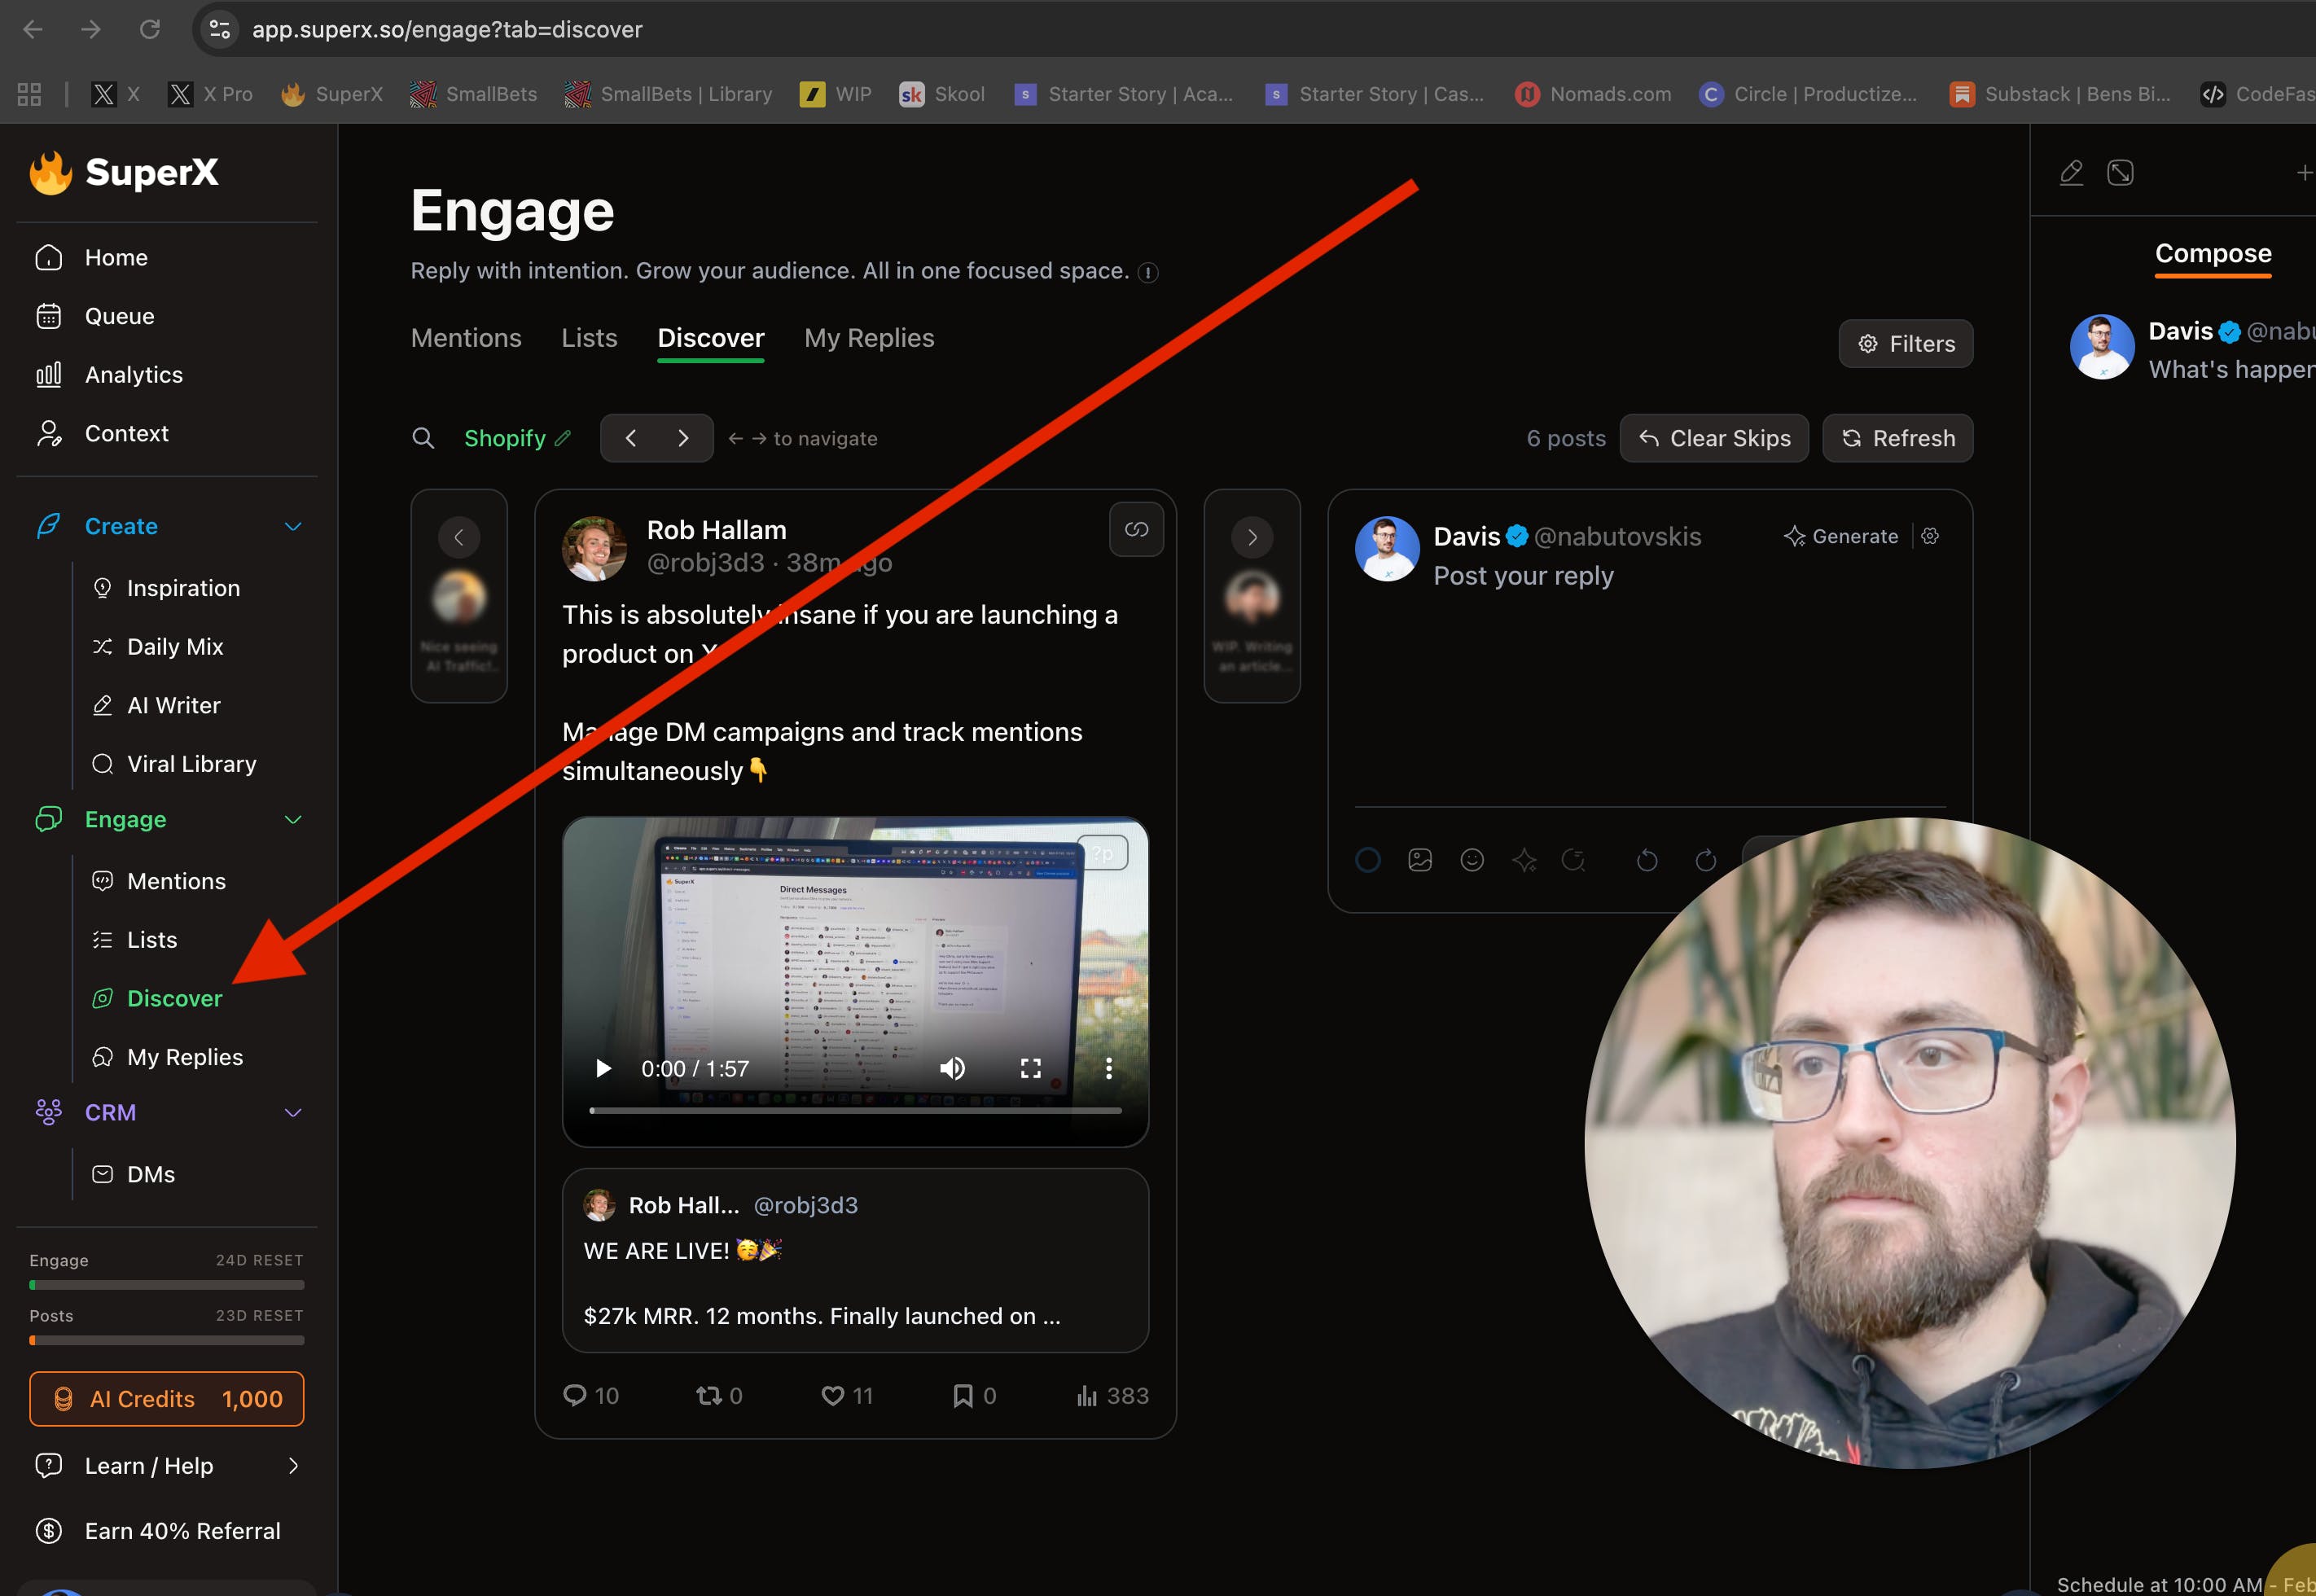Click the Clear Skips button
This screenshot has height=1596, width=2316.
click(x=1713, y=438)
